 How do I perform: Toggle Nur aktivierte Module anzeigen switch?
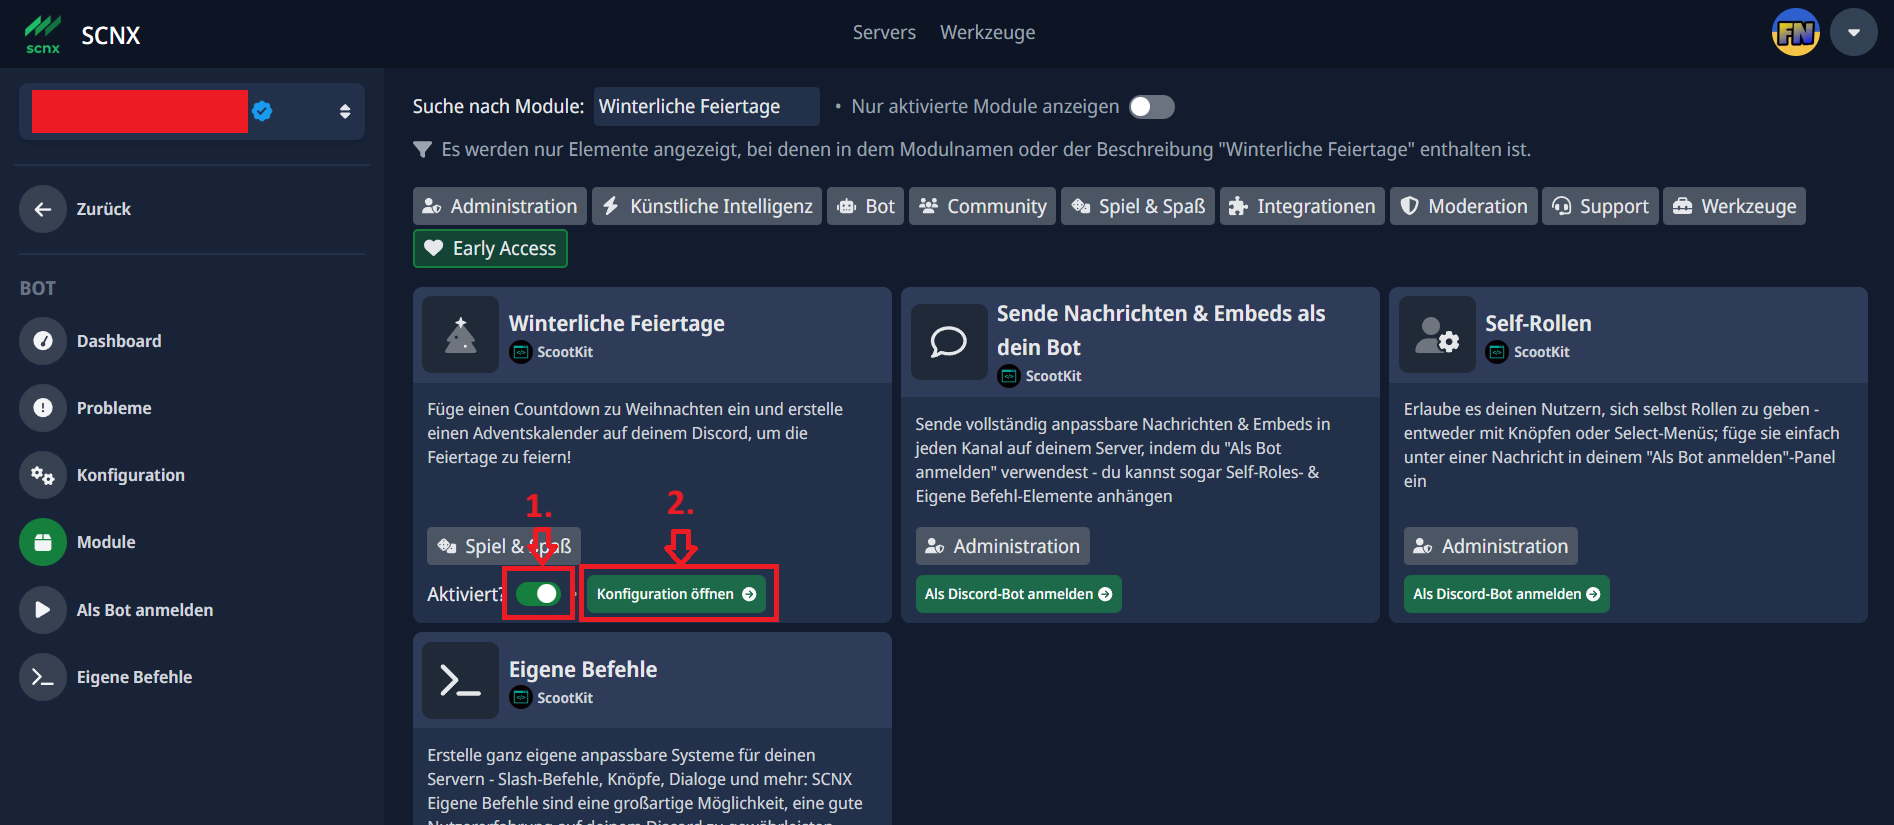tap(1151, 107)
